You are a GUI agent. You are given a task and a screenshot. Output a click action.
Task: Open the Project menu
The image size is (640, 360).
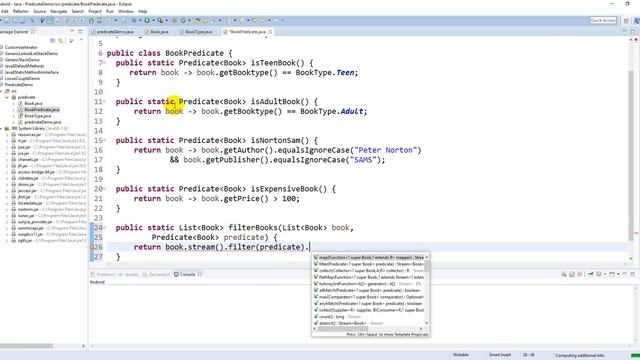tap(95, 11)
